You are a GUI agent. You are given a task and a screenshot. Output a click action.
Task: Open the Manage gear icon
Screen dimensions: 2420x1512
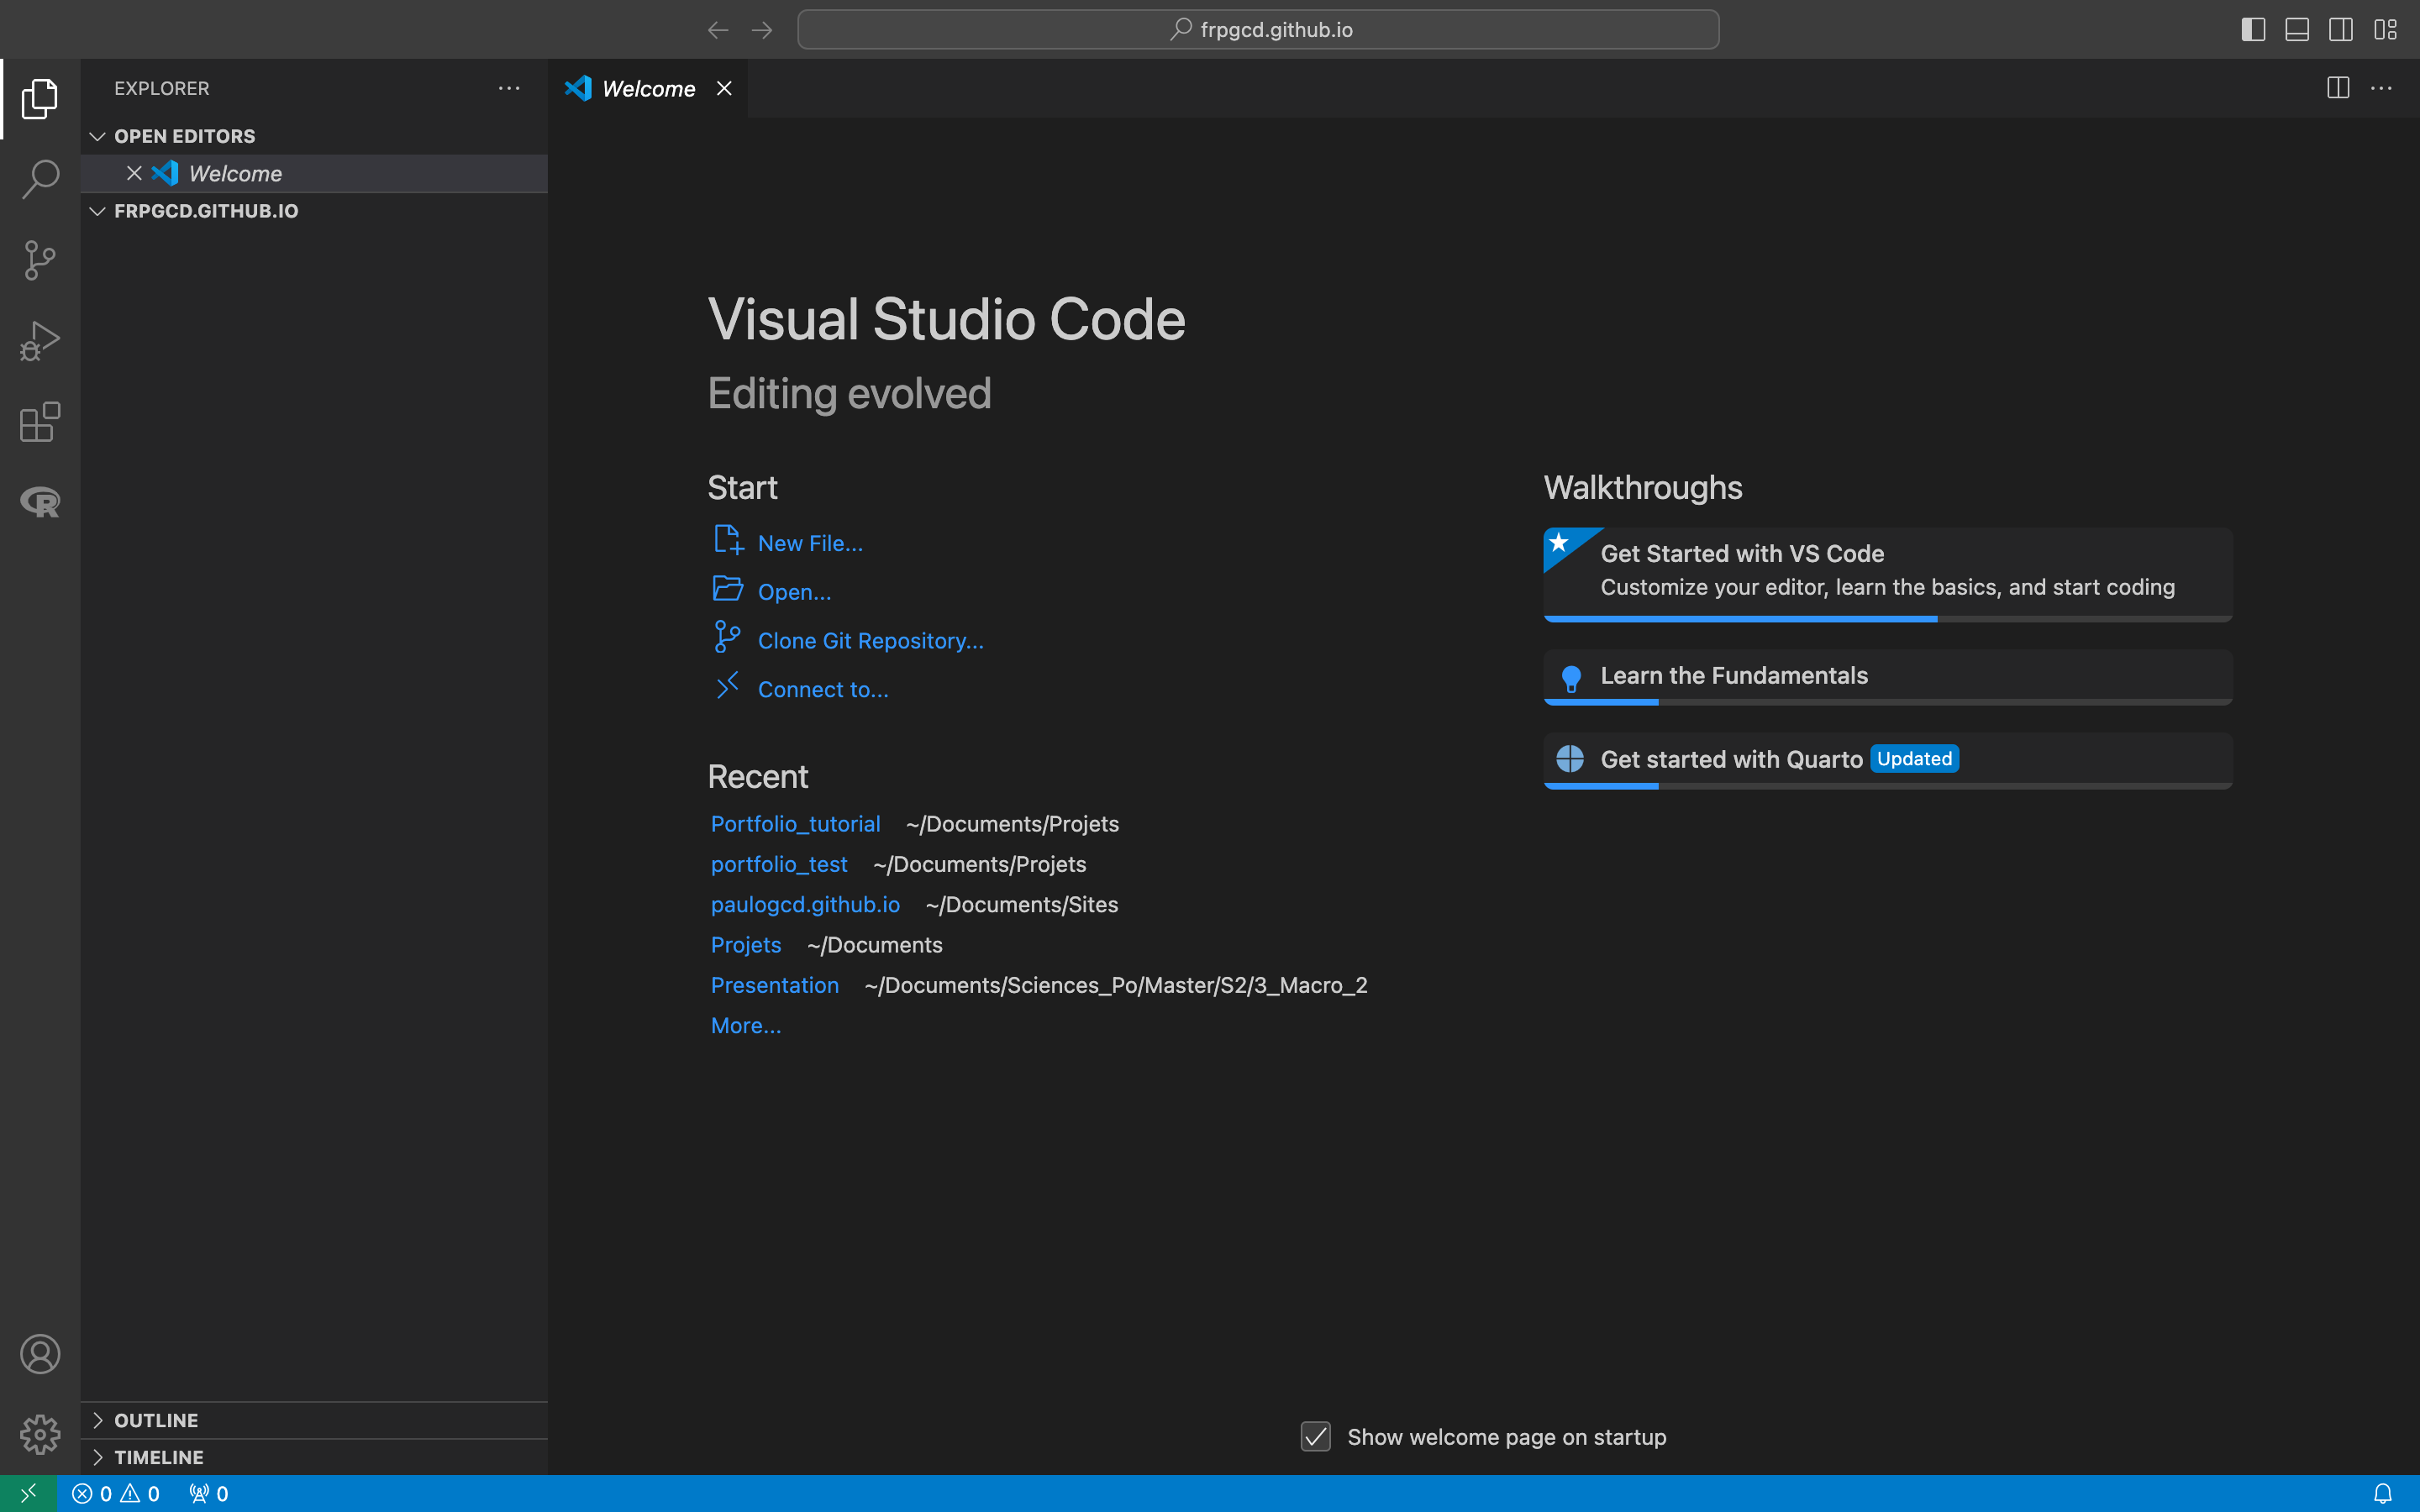(40, 1434)
